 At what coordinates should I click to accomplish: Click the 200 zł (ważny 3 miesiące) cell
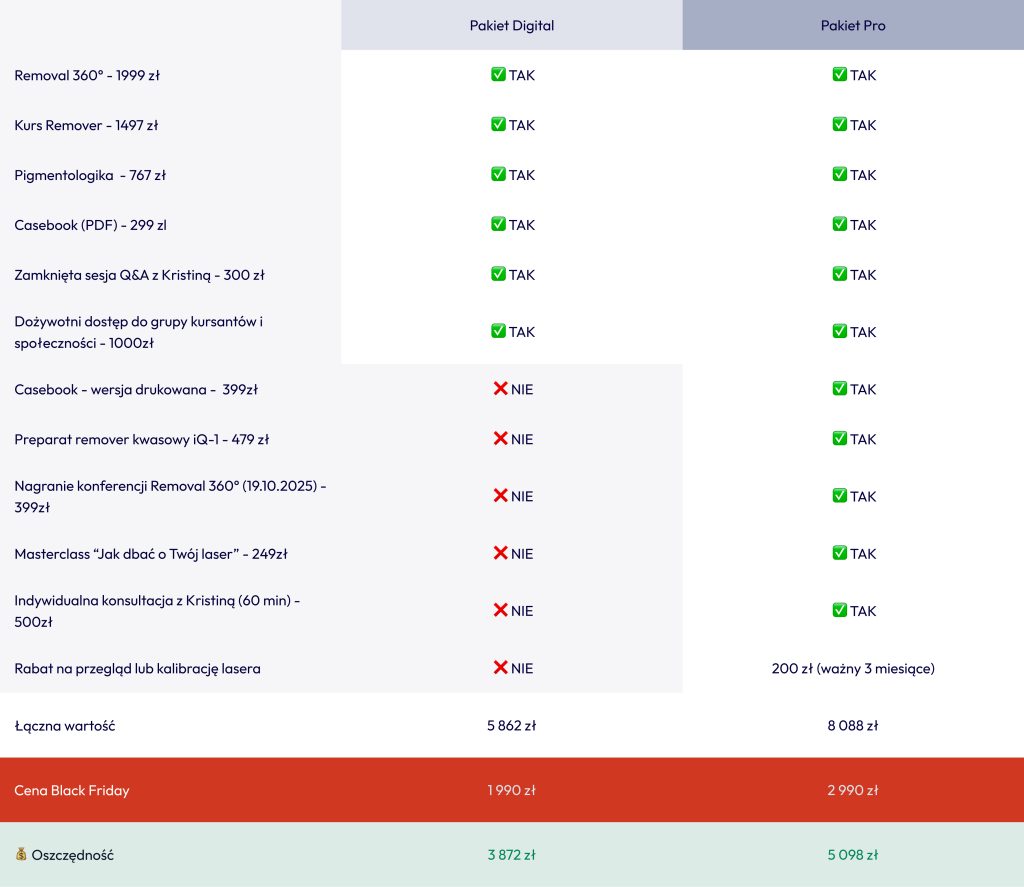[x=852, y=668]
